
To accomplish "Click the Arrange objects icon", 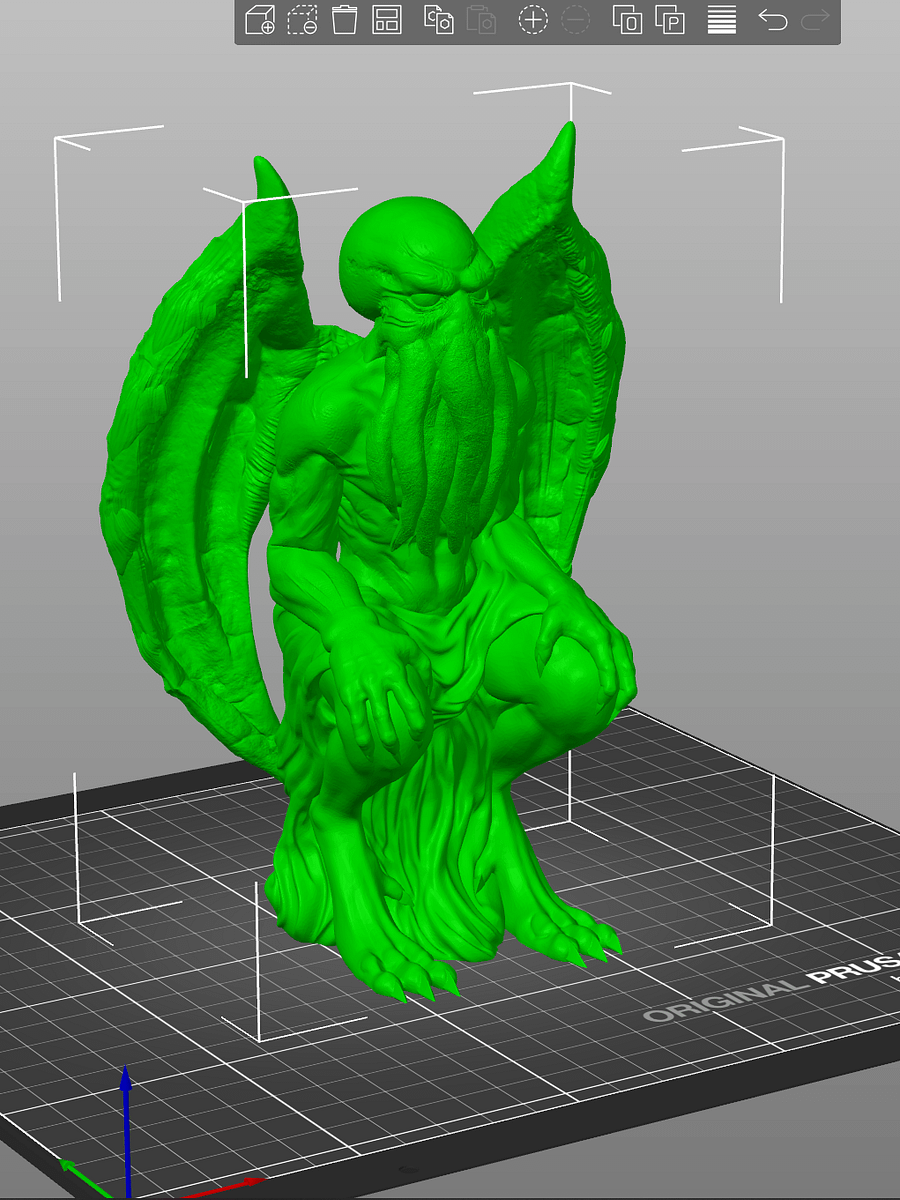I will [387, 20].
